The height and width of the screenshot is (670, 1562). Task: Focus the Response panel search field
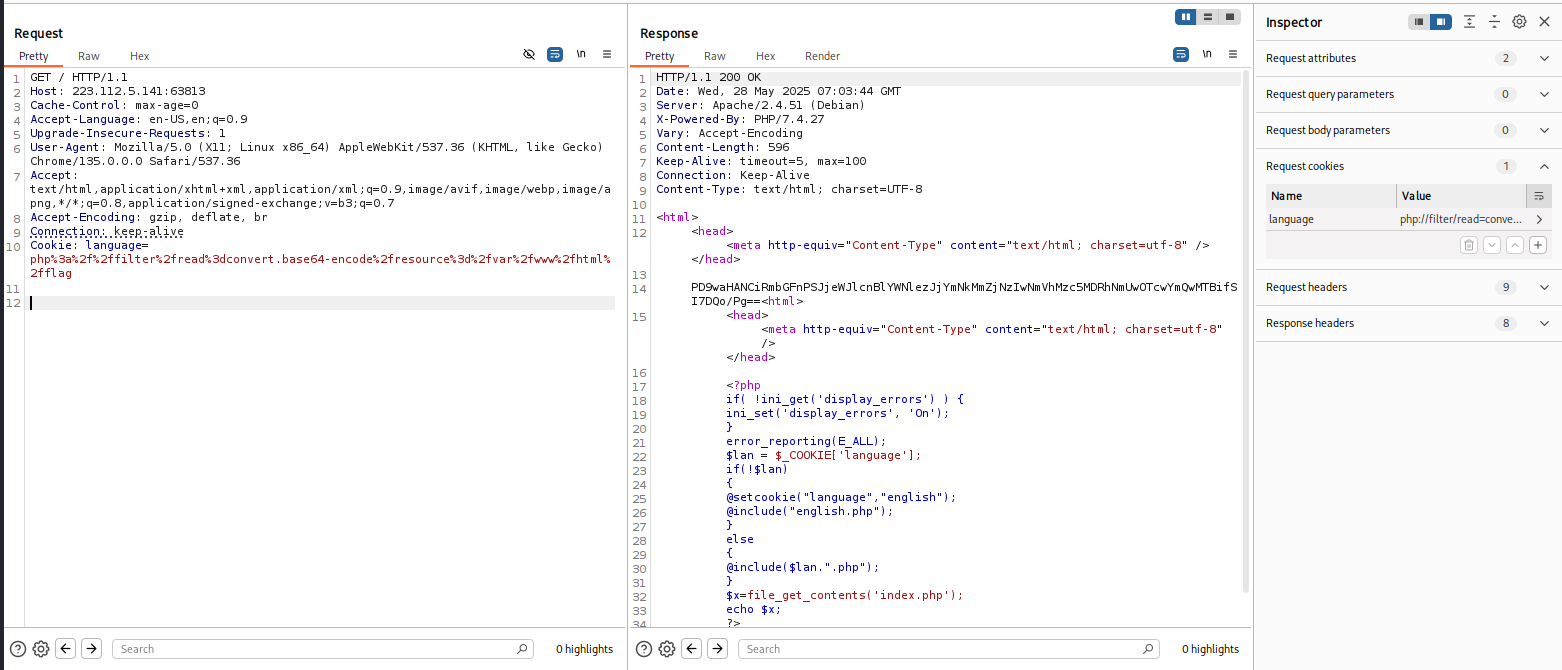[x=949, y=649]
